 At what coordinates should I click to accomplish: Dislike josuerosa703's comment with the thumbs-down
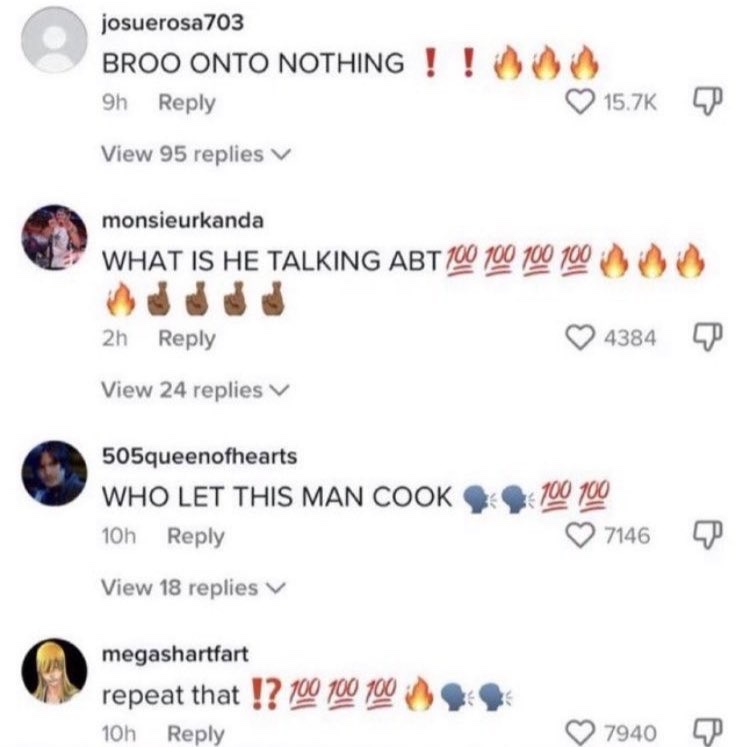707,101
